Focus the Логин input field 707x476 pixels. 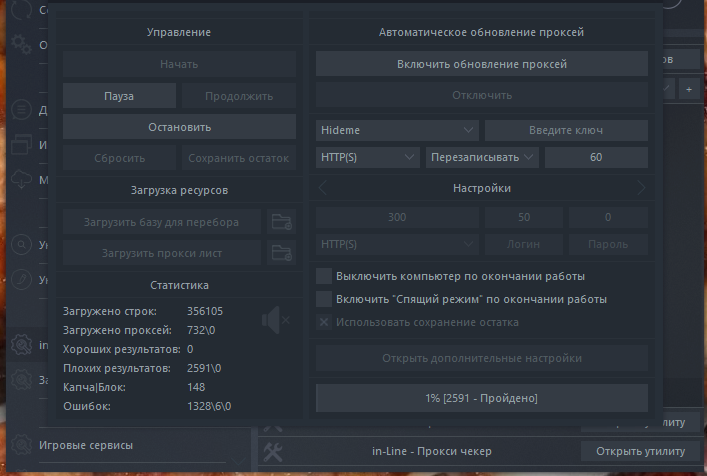(x=524, y=244)
